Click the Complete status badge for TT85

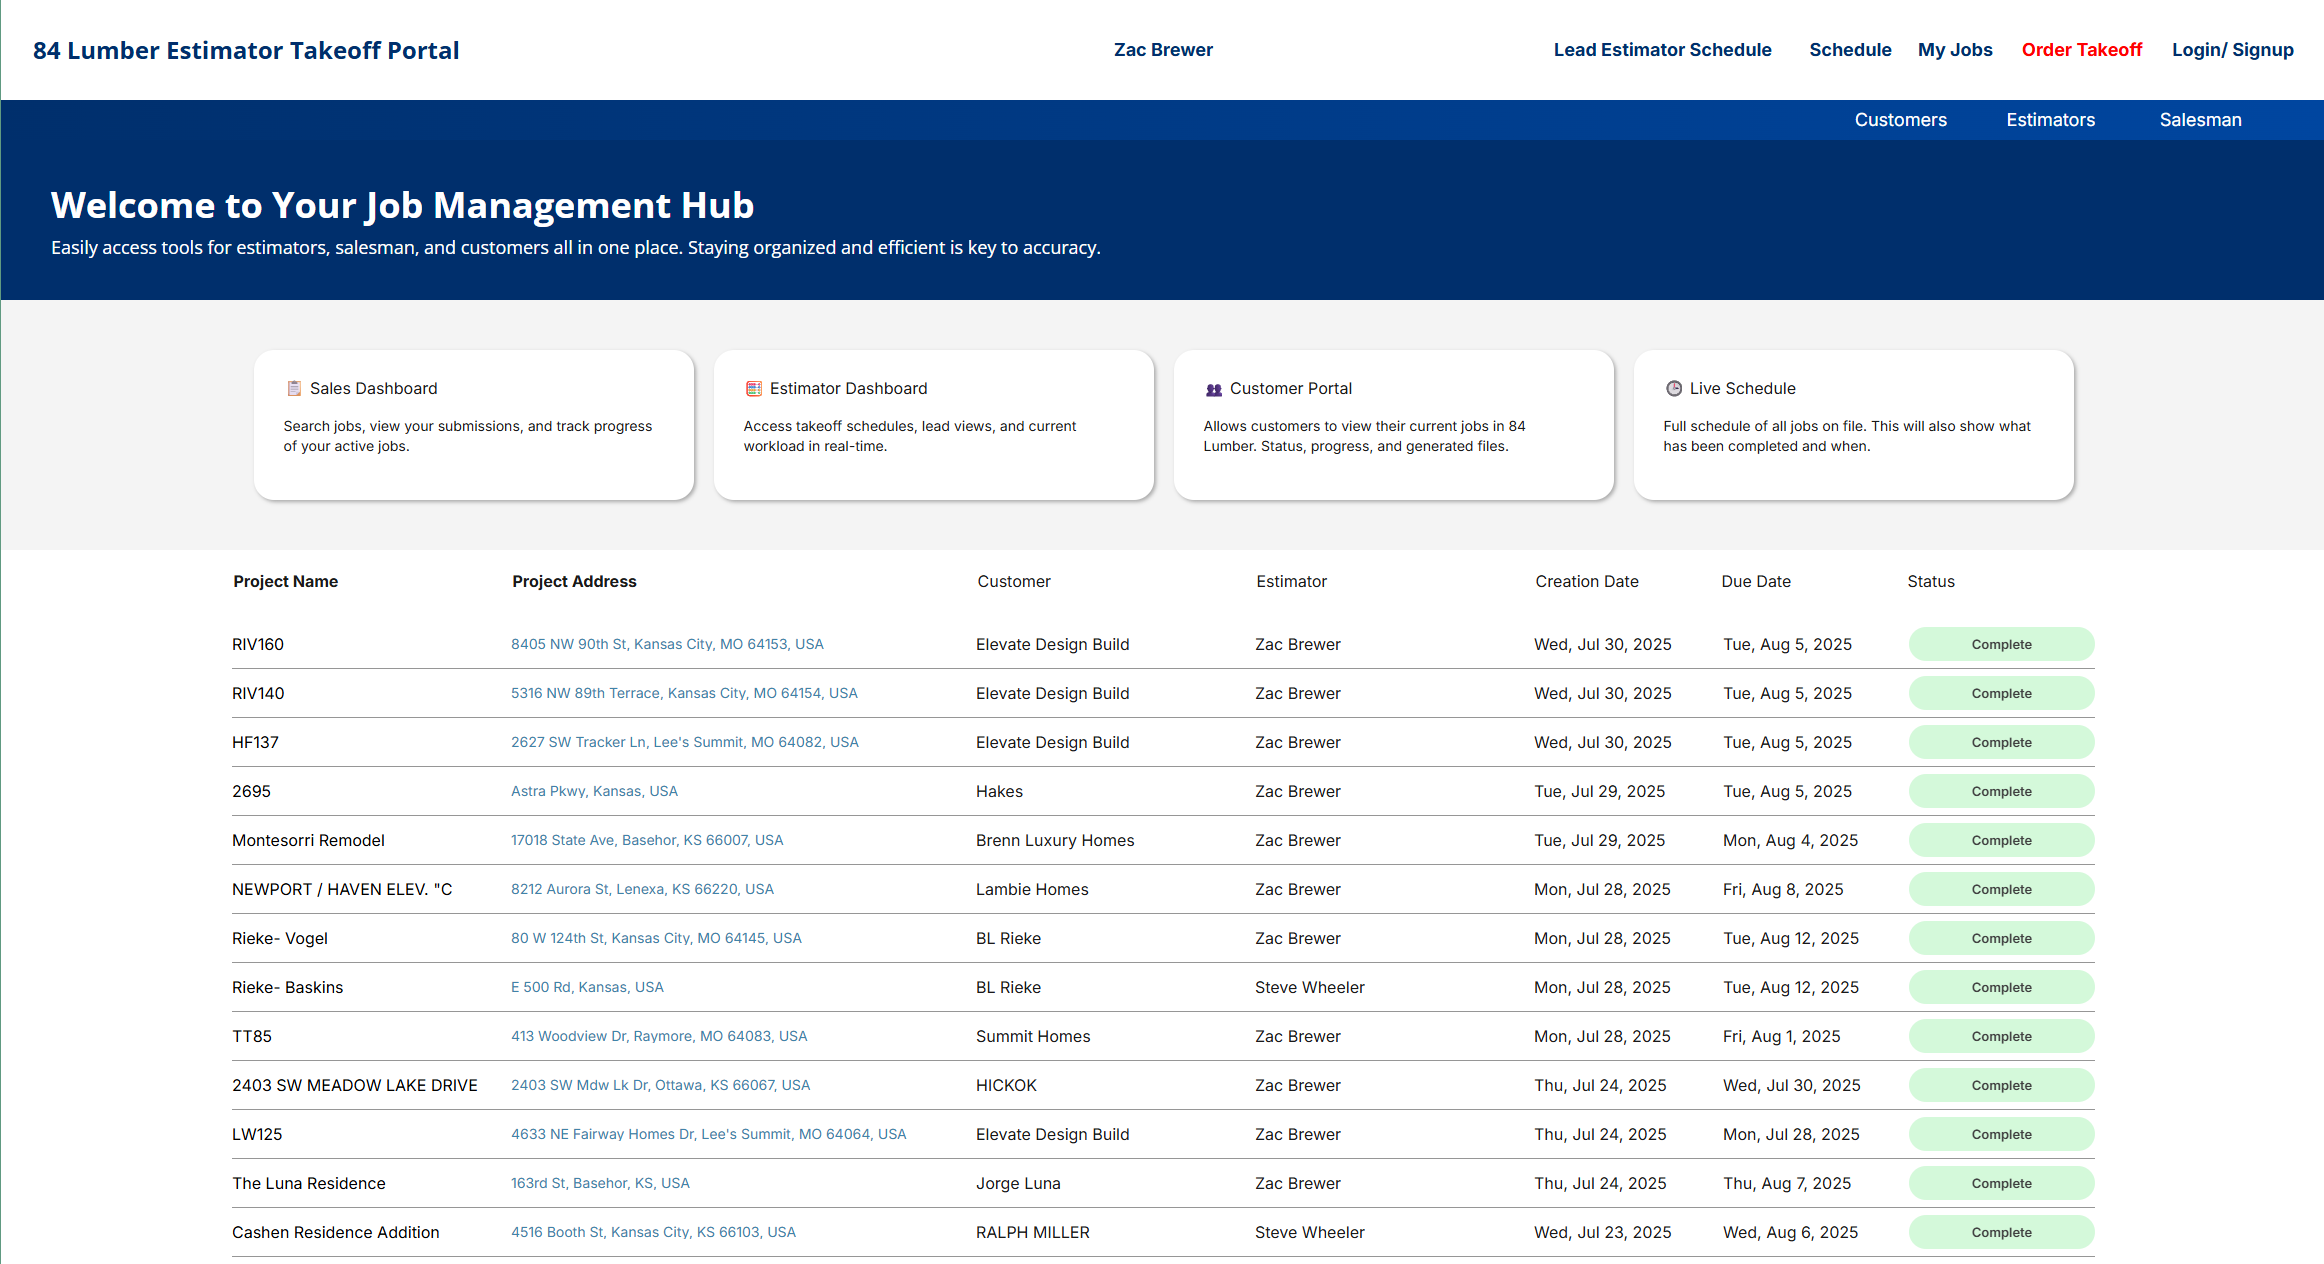[x=2001, y=1036]
